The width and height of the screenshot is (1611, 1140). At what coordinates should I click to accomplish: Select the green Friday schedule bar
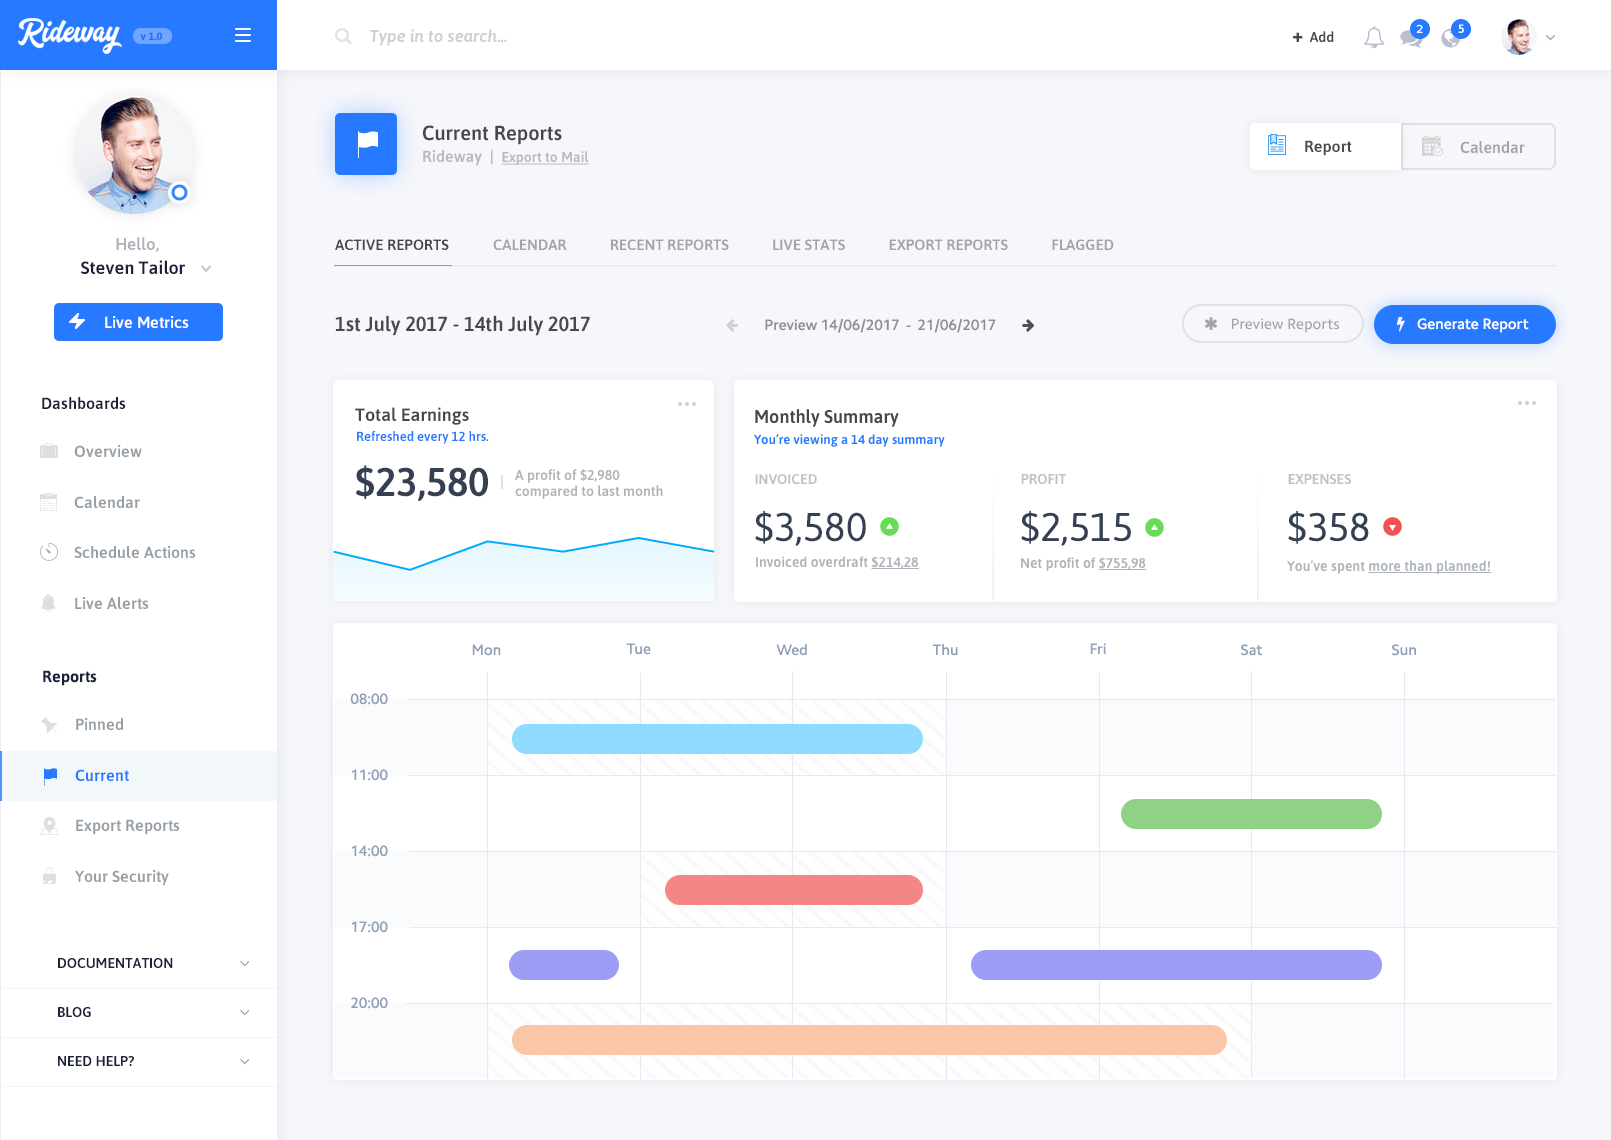click(1250, 814)
